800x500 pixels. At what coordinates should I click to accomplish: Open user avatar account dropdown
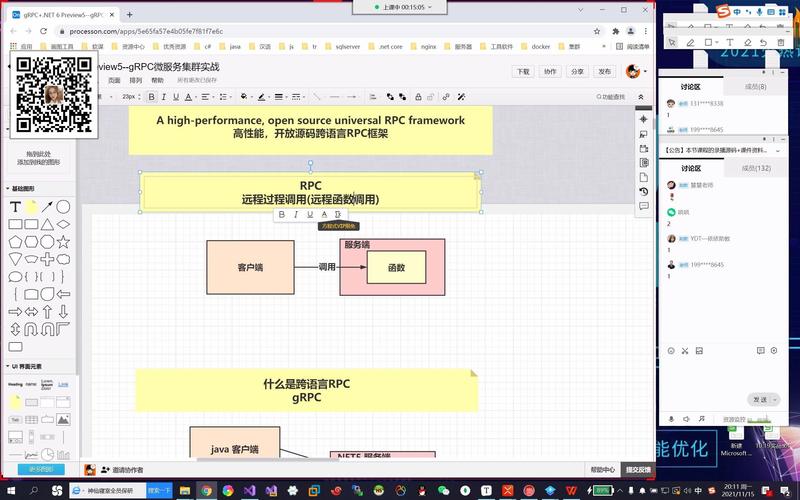[x=636, y=71]
